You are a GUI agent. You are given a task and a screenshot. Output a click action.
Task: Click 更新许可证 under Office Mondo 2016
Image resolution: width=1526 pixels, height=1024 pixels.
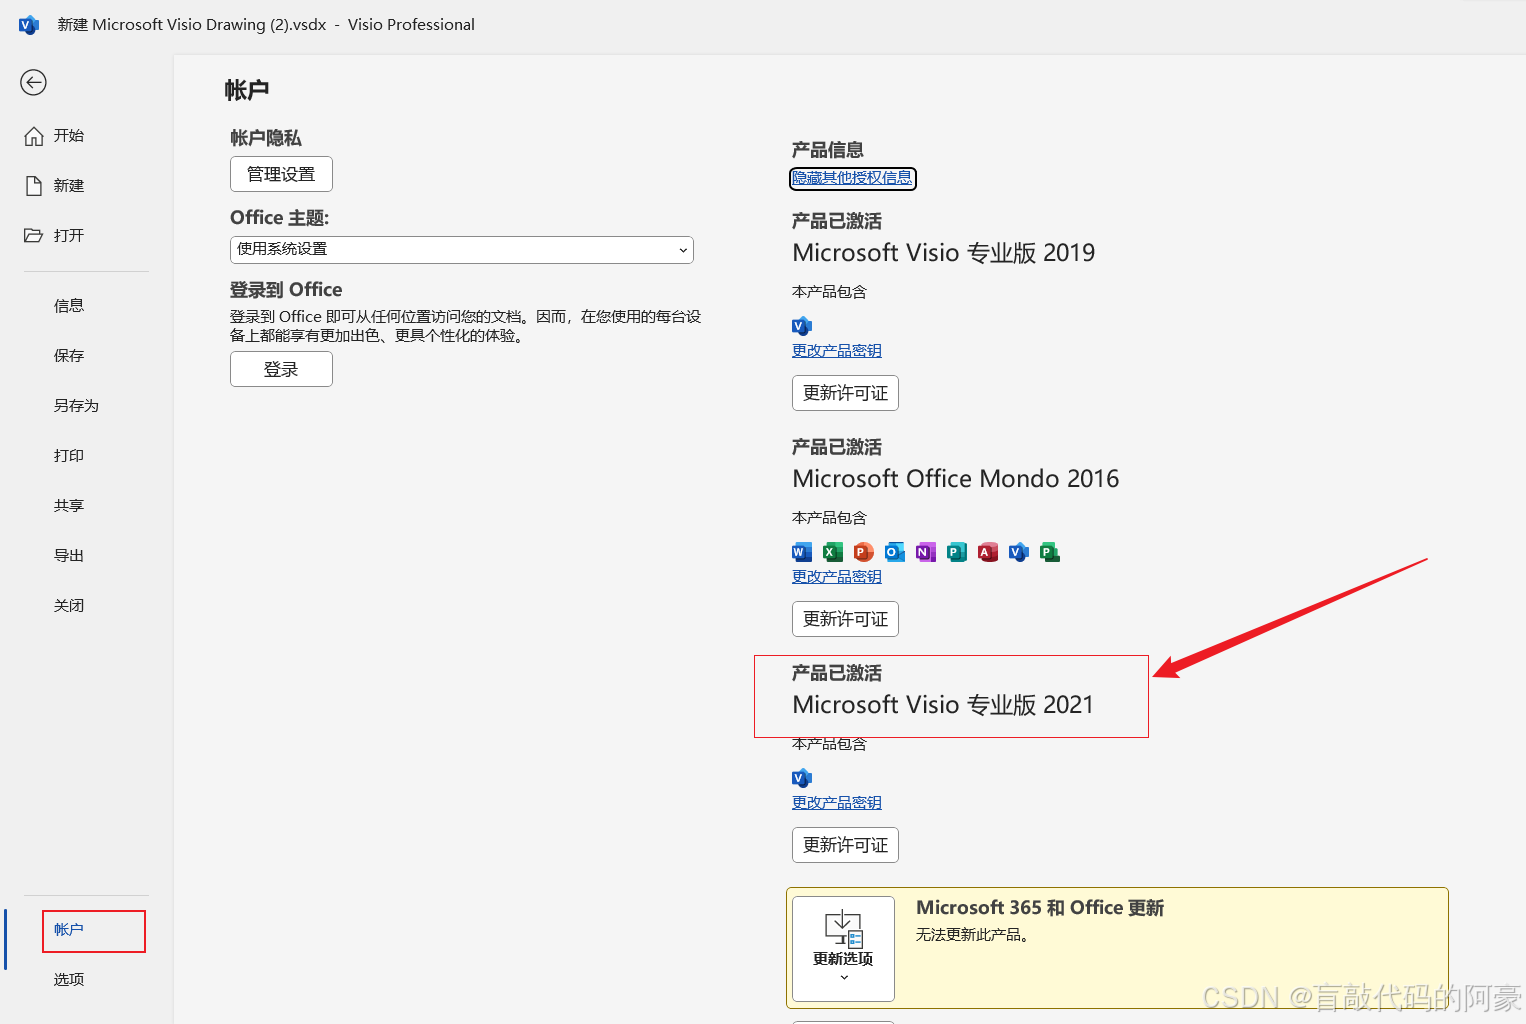tap(845, 618)
